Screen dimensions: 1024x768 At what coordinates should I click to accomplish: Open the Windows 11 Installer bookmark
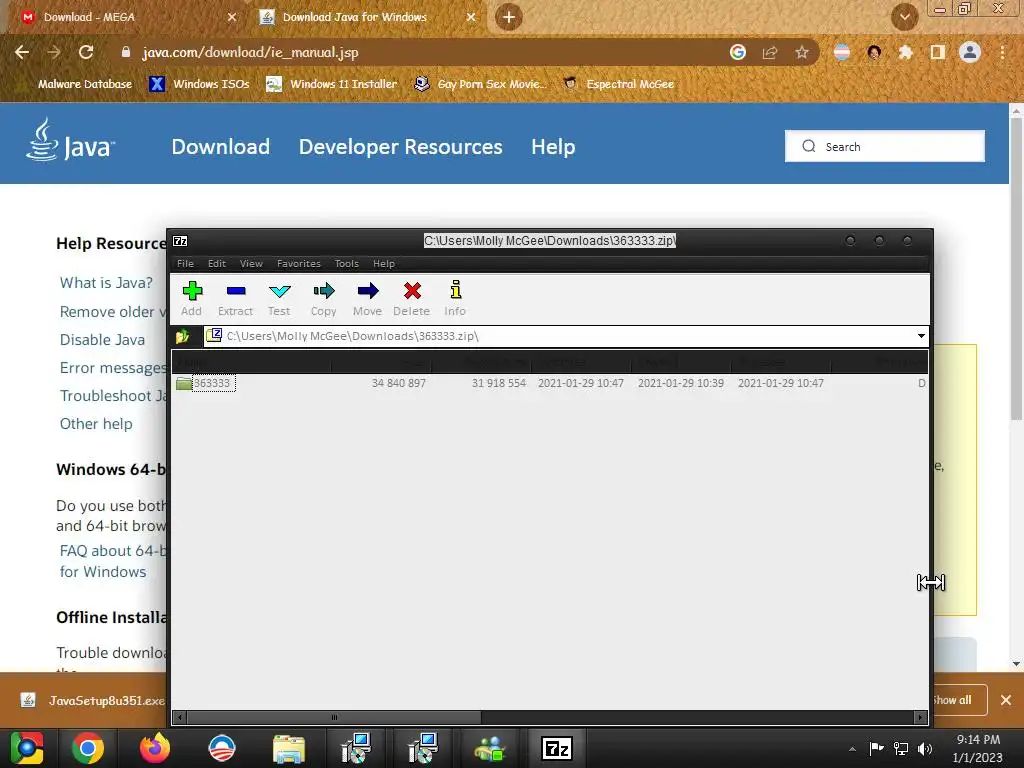pos(332,84)
